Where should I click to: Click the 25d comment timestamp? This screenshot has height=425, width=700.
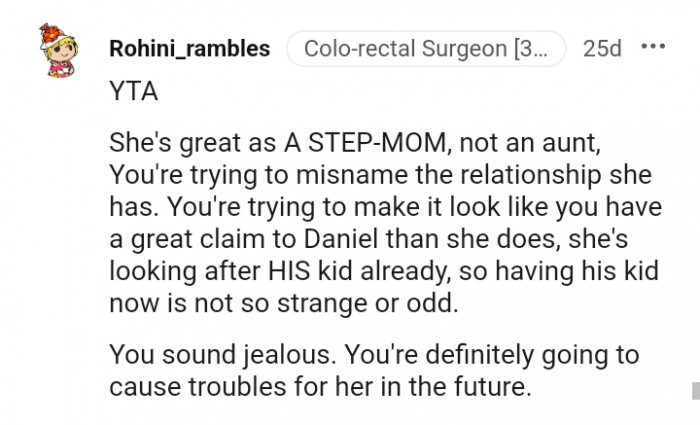point(601,48)
